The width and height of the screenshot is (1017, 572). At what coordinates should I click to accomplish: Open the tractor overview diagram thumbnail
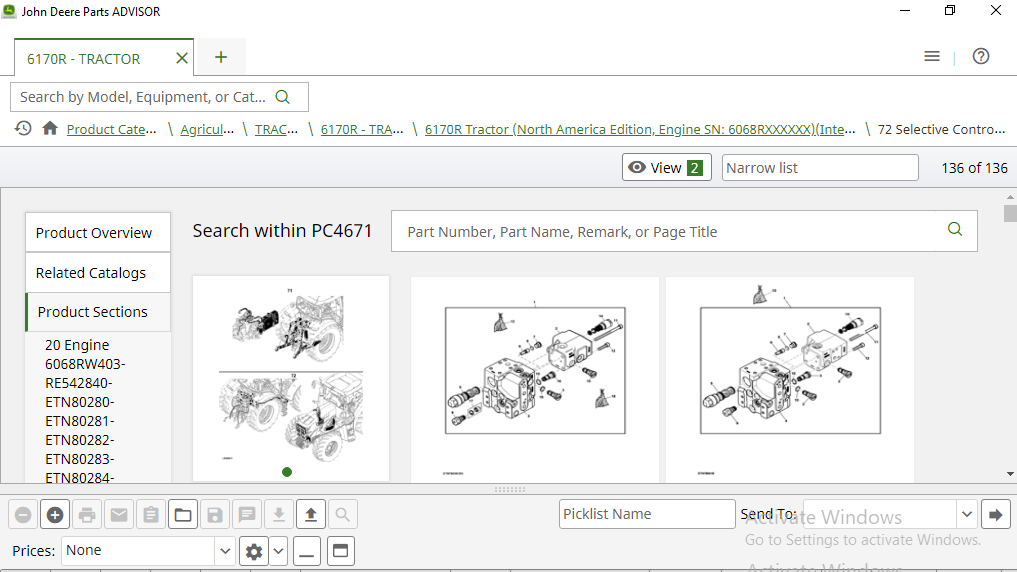(x=291, y=379)
